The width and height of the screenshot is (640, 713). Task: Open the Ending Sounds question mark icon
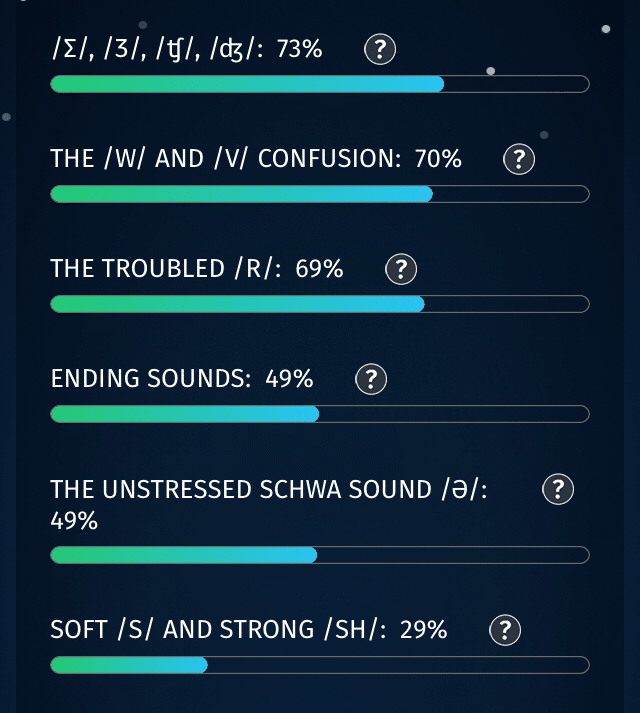point(371,379)
